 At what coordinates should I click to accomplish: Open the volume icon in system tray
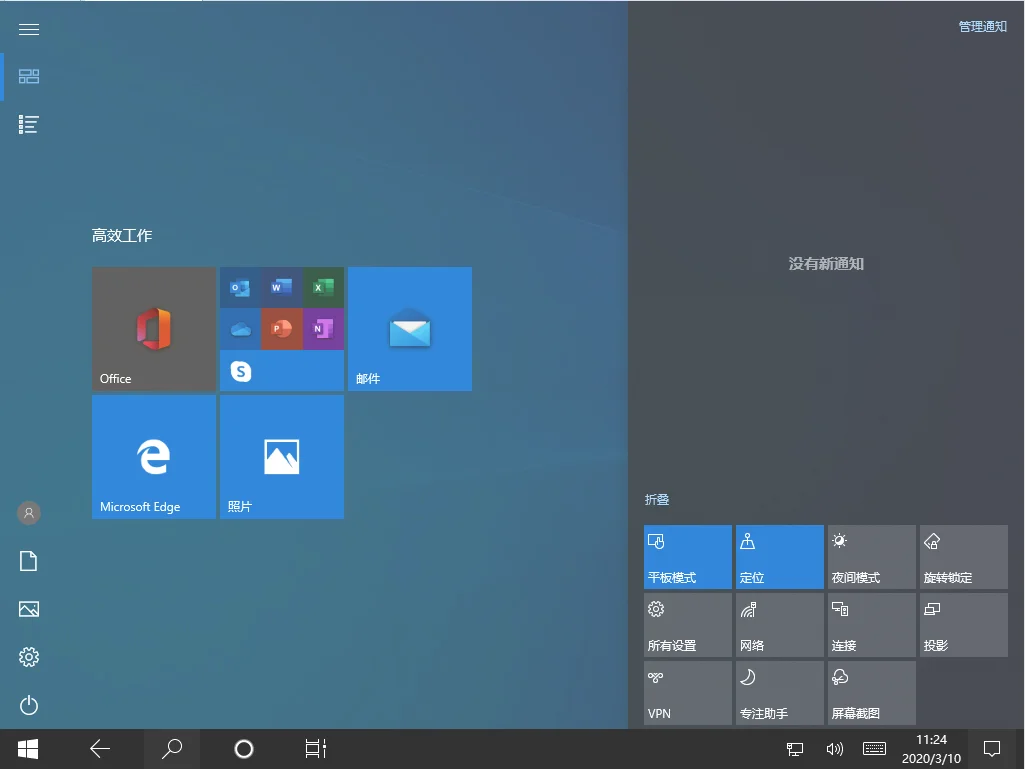coord(835,749)
